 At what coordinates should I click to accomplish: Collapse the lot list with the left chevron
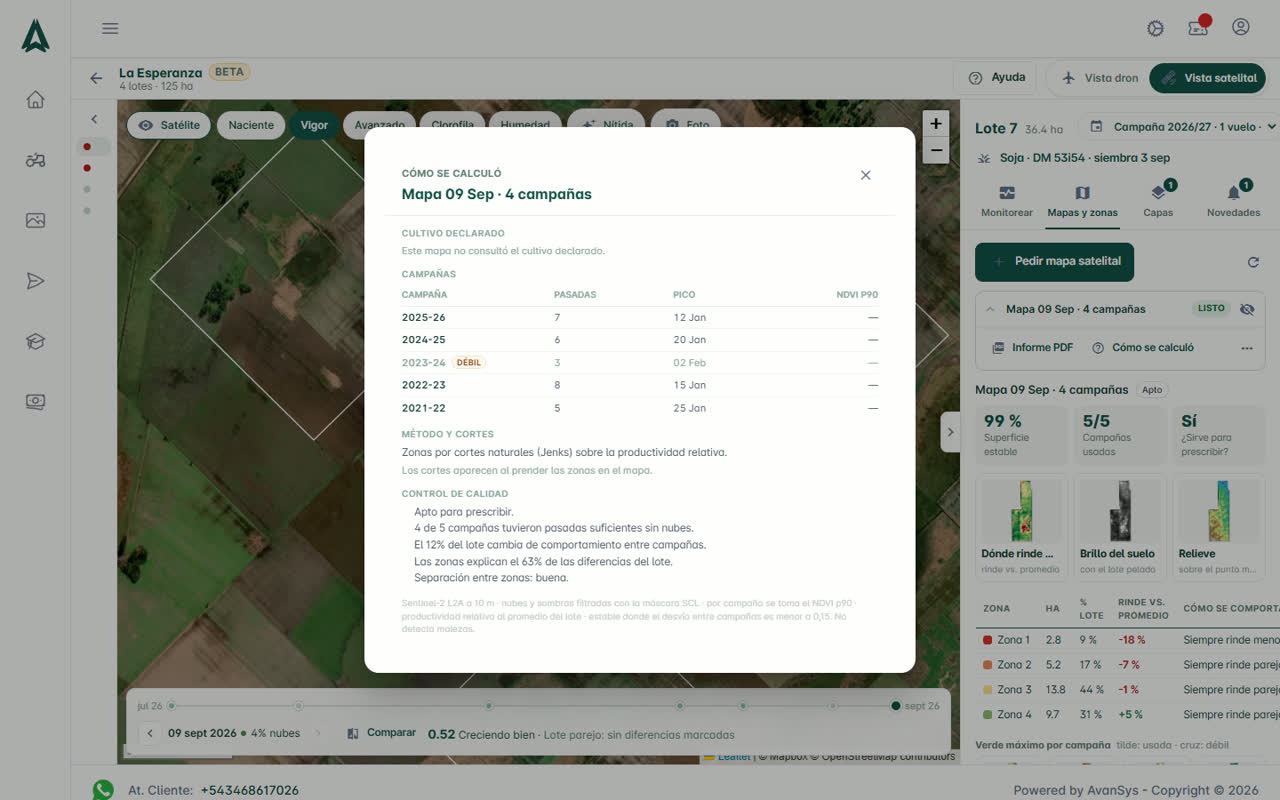click(x=94, y=119)
